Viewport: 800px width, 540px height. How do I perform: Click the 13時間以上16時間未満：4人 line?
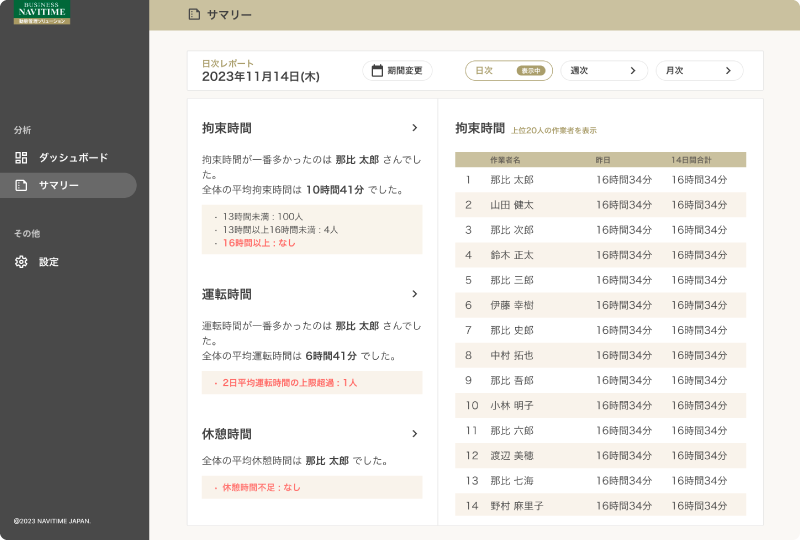(280, 230)
